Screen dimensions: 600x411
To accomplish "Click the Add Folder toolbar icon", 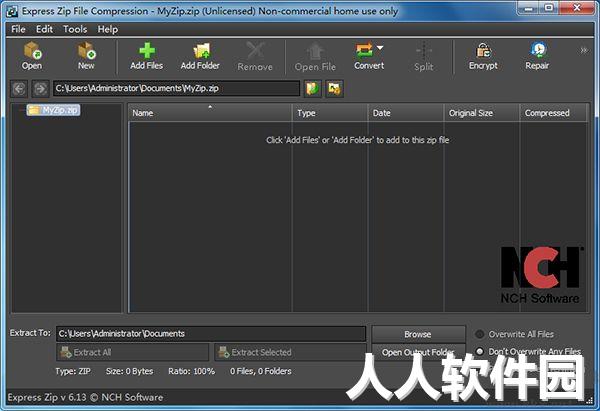I will [x=200, y=56].
